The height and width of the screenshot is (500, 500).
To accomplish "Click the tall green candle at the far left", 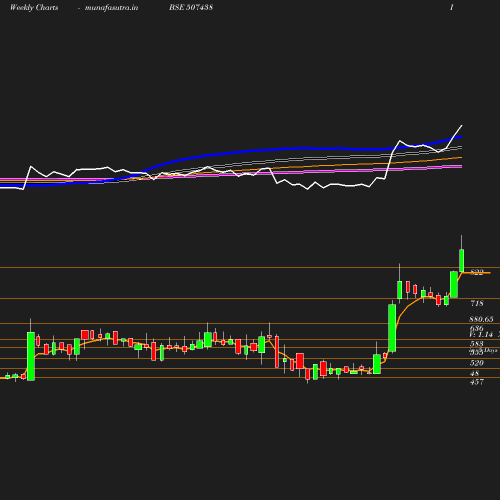I will (x=31, y=356).
